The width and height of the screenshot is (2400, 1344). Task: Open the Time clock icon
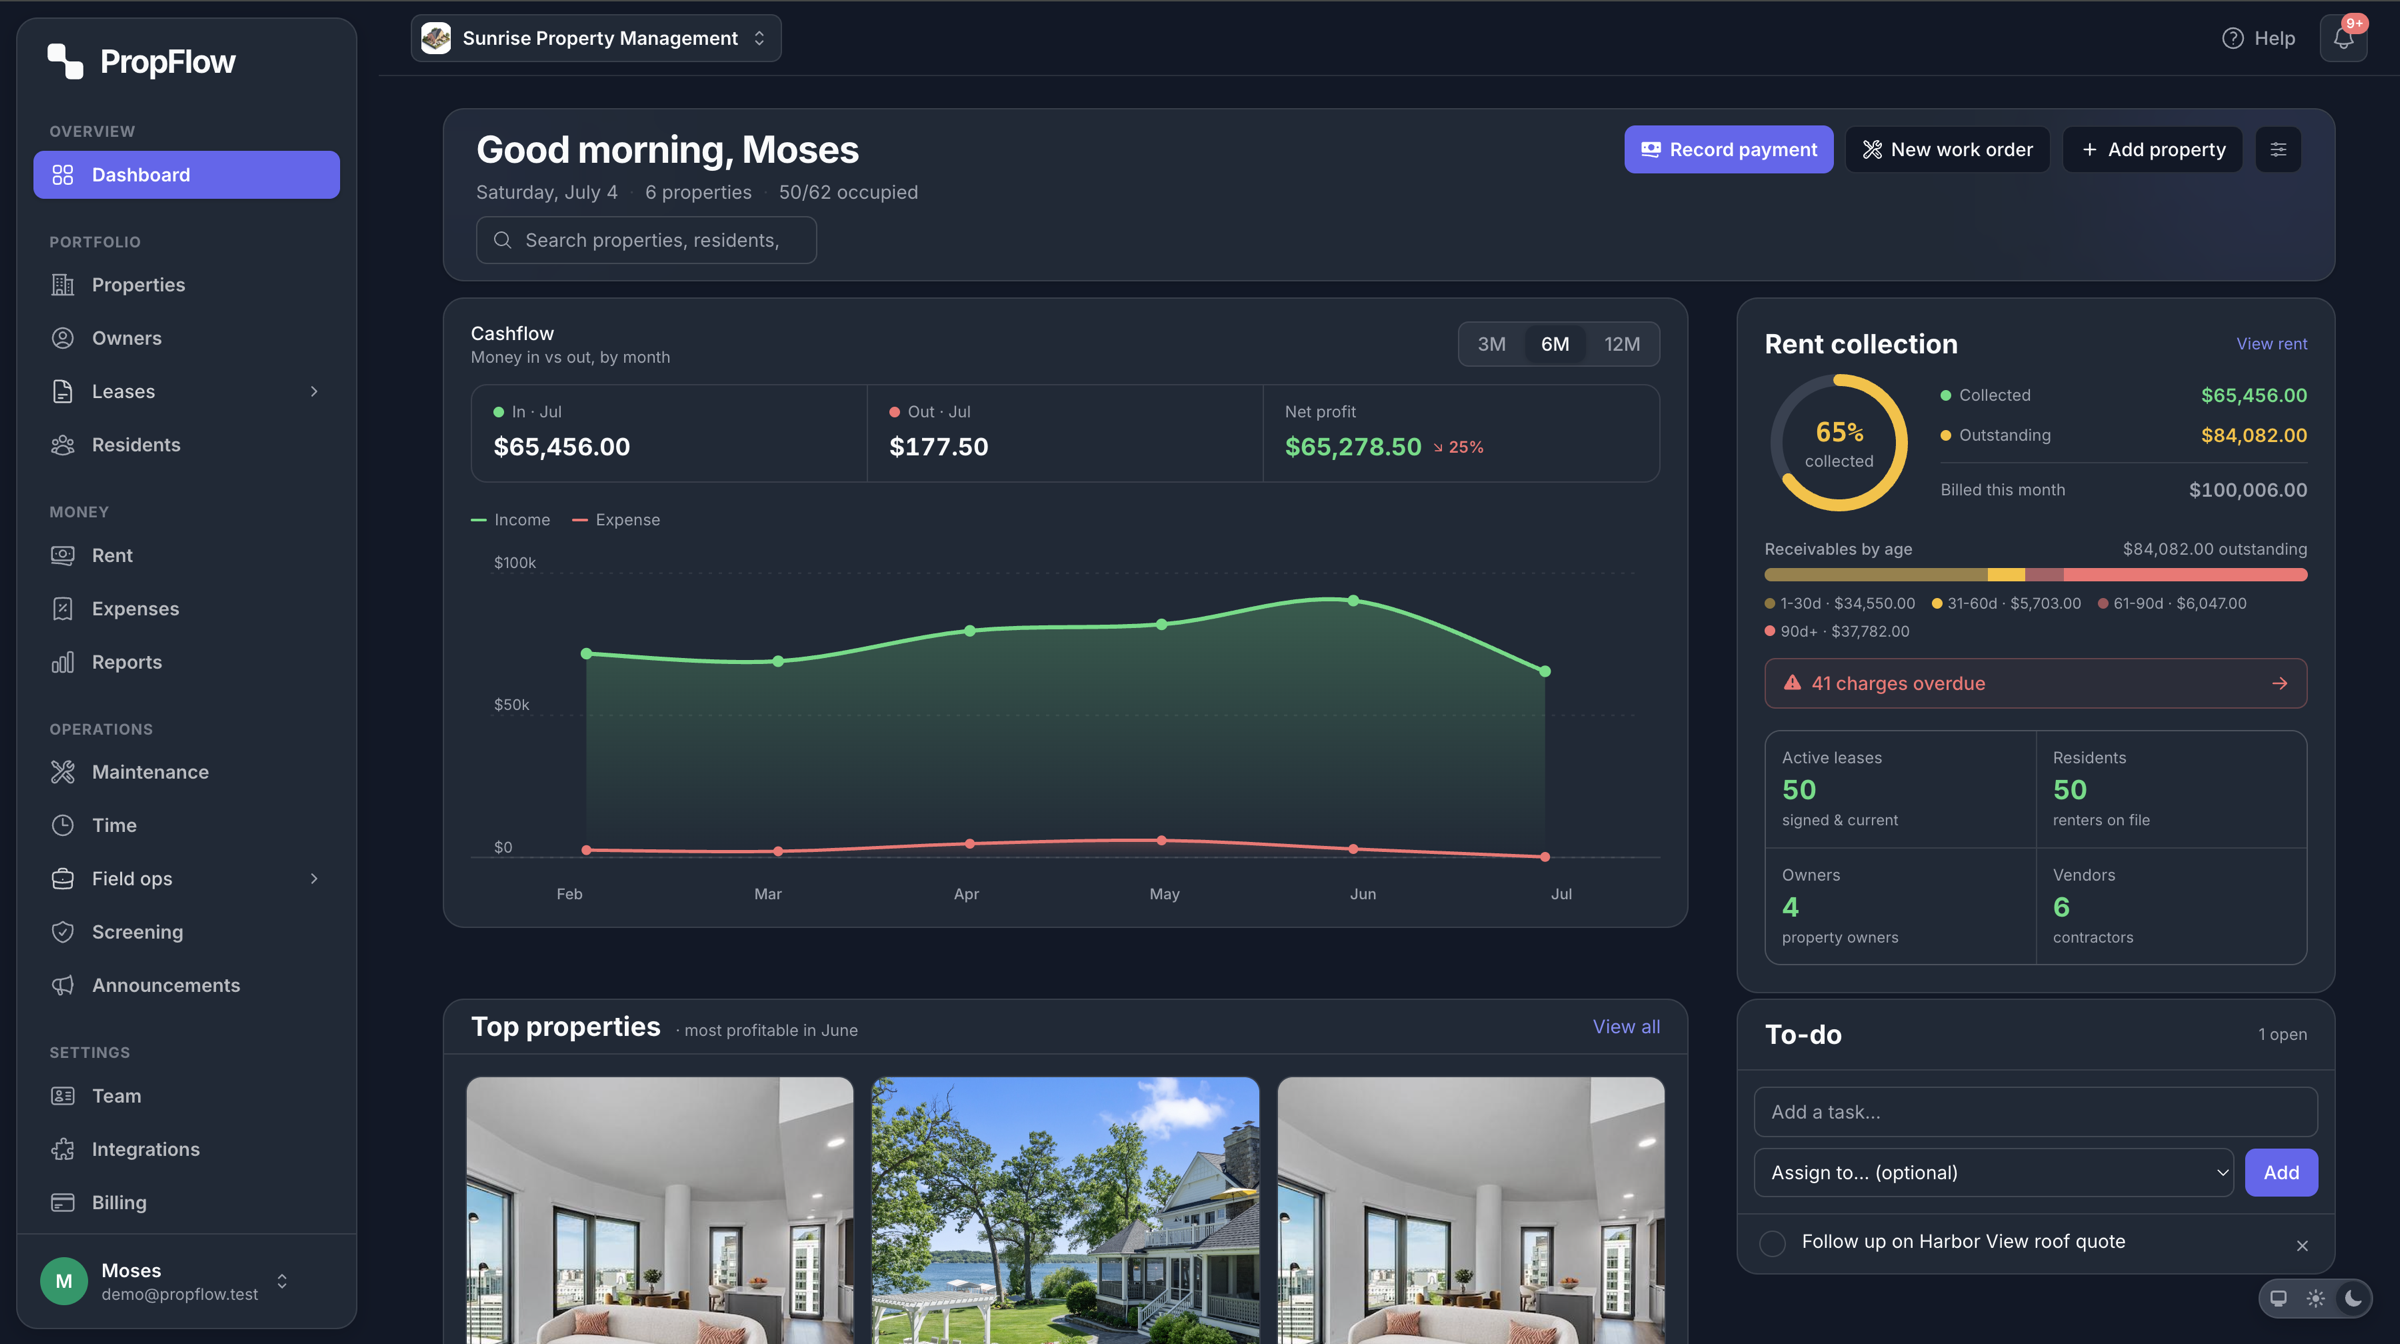(x=63, y=825)
